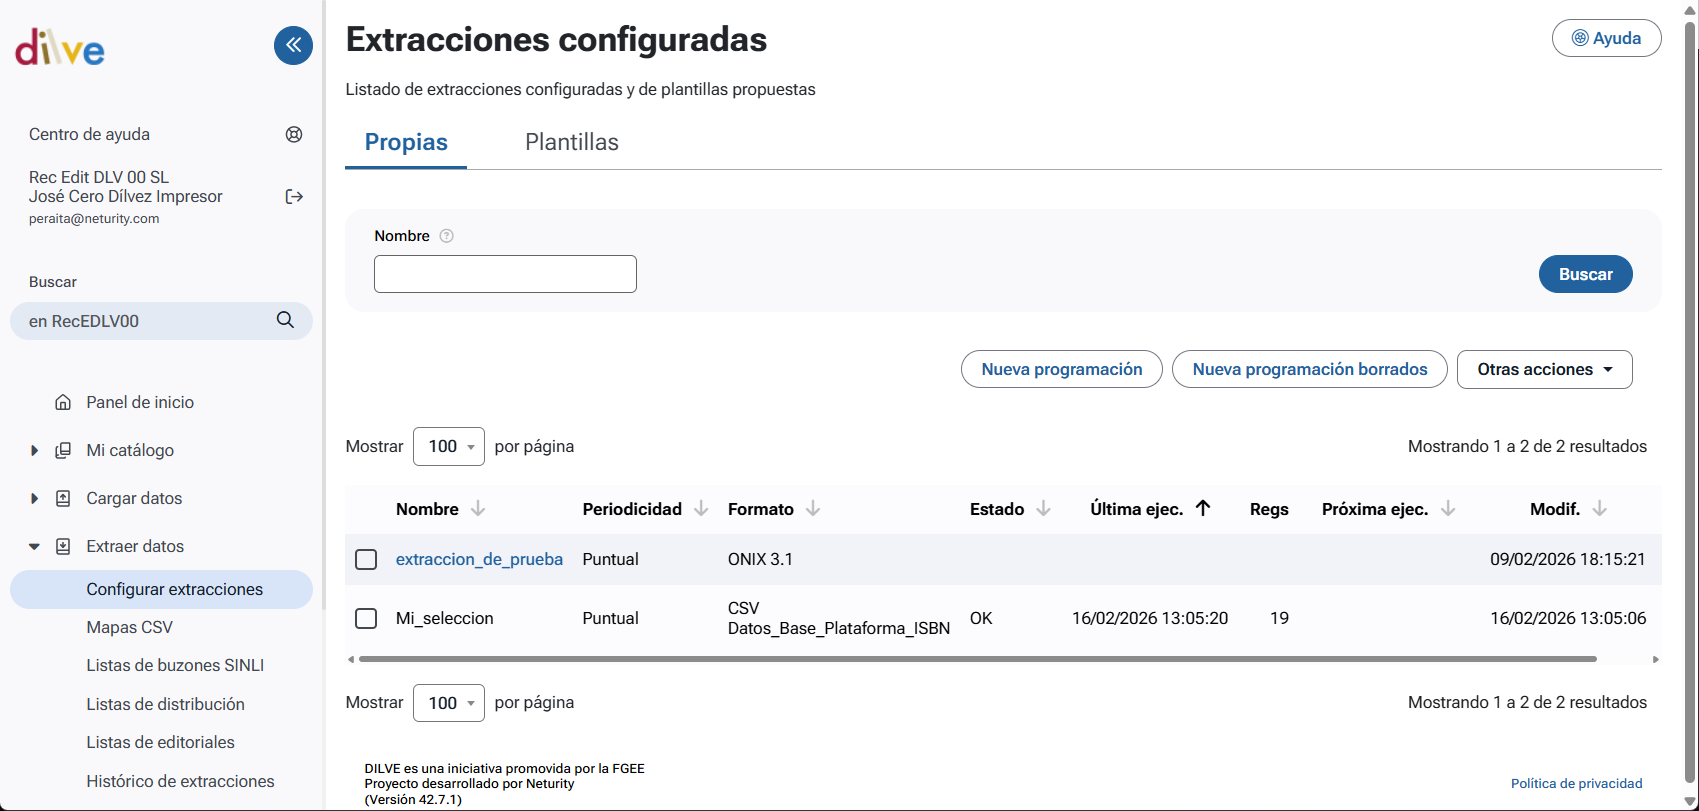Tick checkbox for extraccion_de_prueba row

(366, 559)
